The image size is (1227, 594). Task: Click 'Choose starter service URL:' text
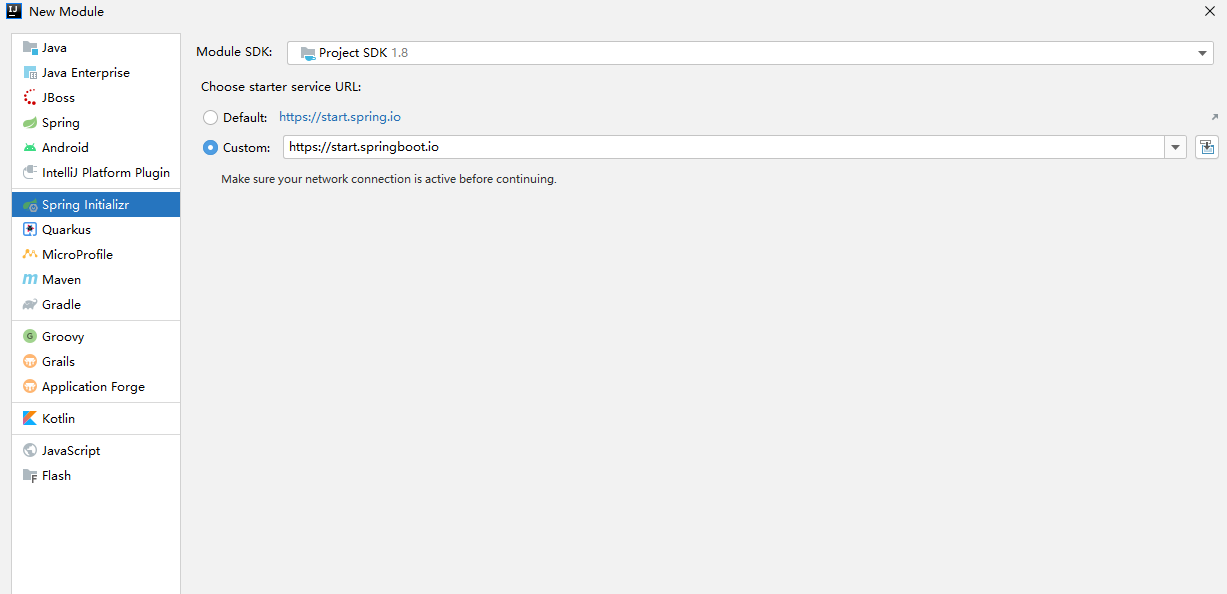[281, 87]
